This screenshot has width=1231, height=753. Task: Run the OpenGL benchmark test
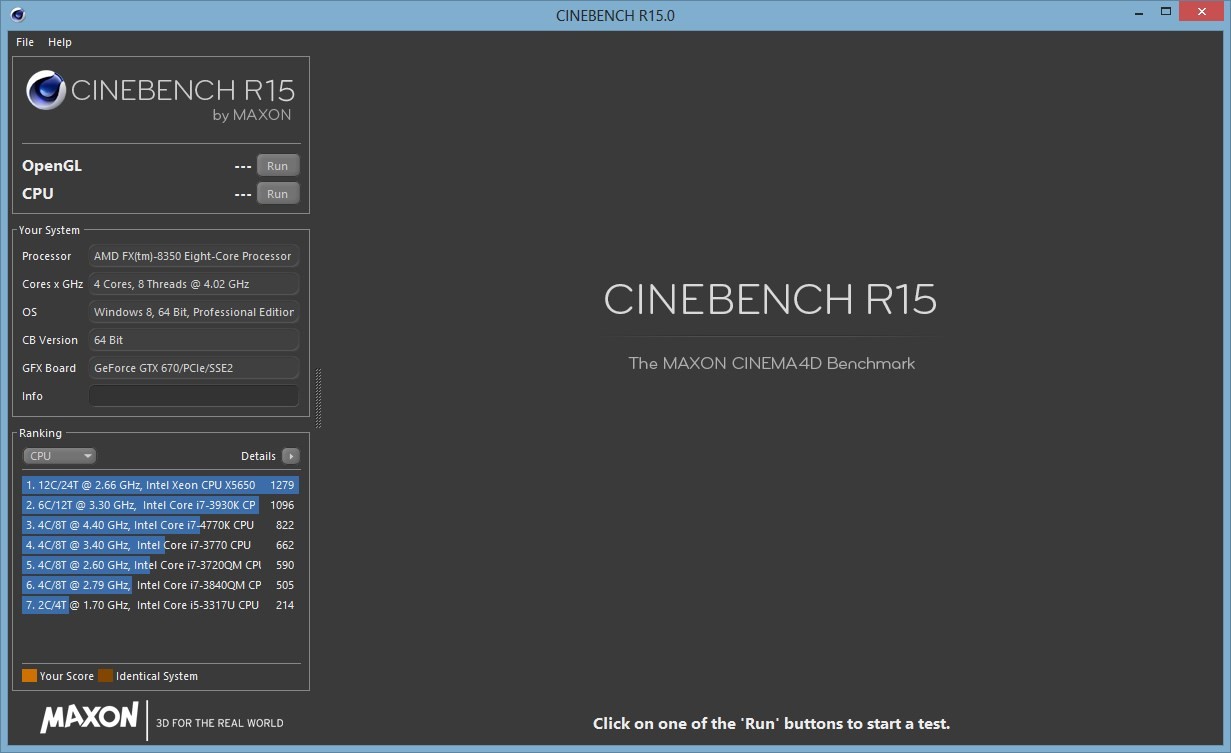[277, 166]
